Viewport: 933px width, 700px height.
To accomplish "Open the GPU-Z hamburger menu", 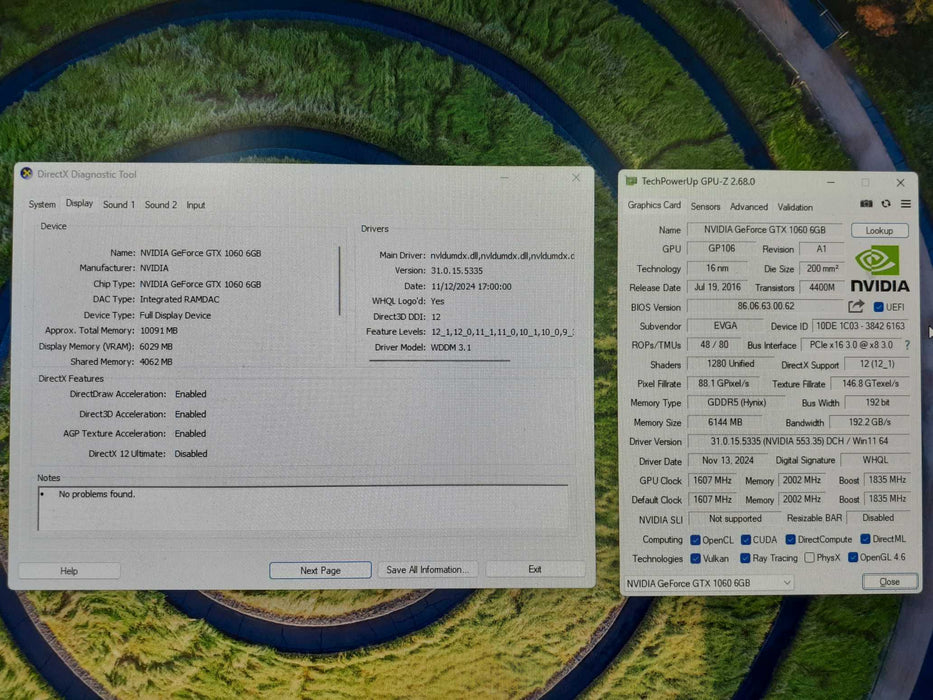I will tap(906, 204).
